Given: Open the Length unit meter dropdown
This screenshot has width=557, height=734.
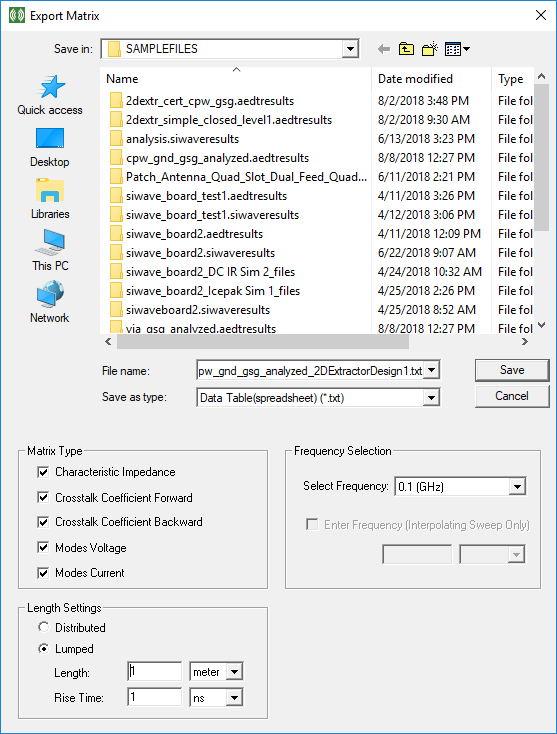Looking at the screenshot, I should (234, 672).
